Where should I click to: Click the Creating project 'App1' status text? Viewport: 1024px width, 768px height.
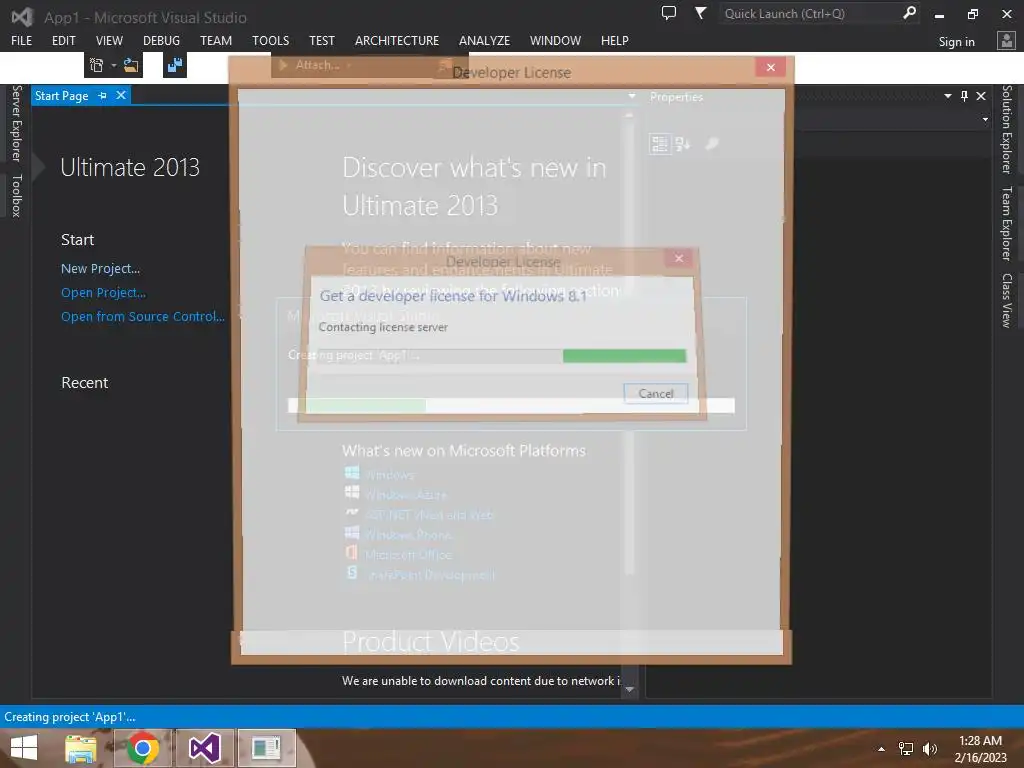pos(70,717)
